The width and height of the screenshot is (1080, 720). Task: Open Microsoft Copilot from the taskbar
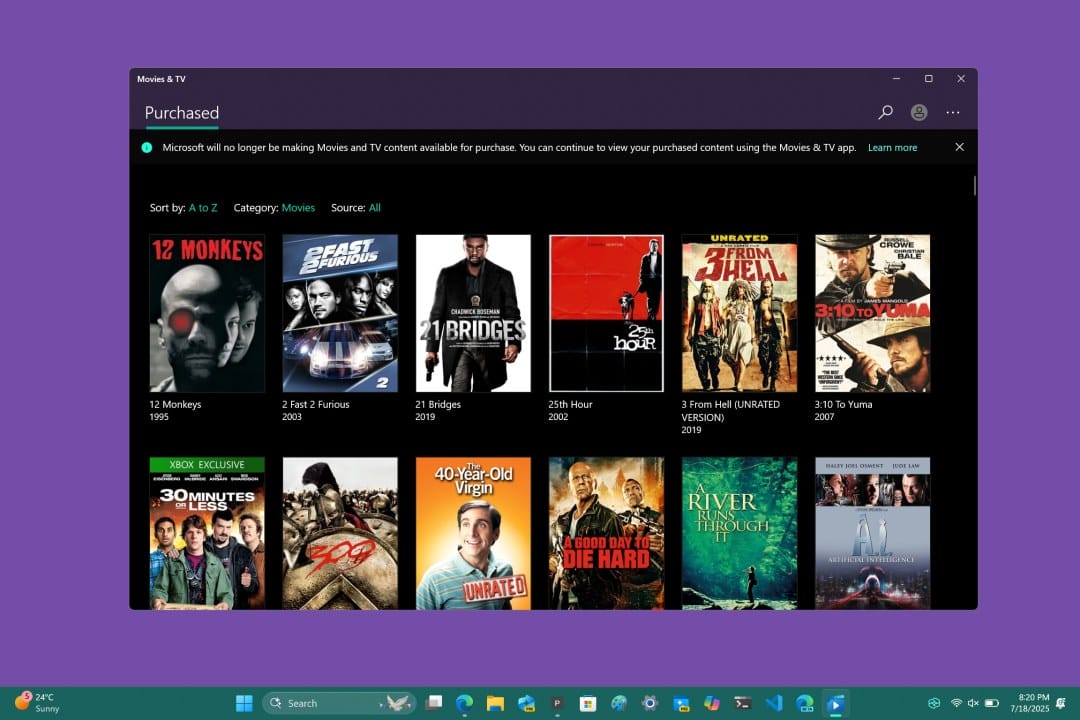713,703
